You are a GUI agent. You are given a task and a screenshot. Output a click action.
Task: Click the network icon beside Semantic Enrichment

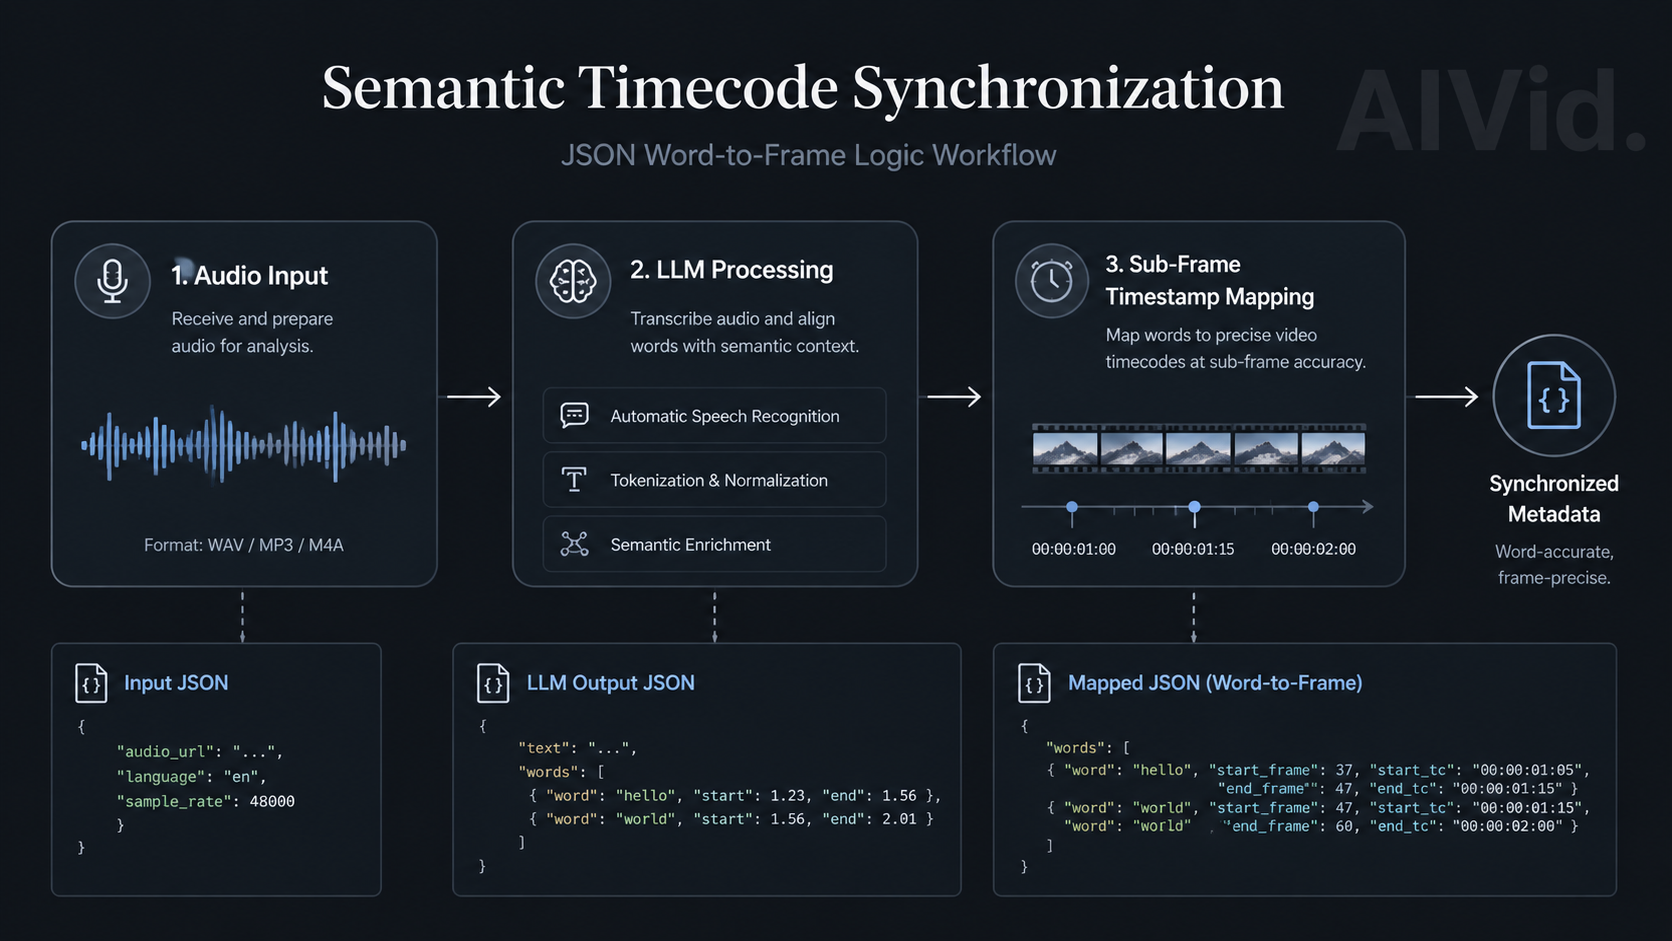point(574,544)
